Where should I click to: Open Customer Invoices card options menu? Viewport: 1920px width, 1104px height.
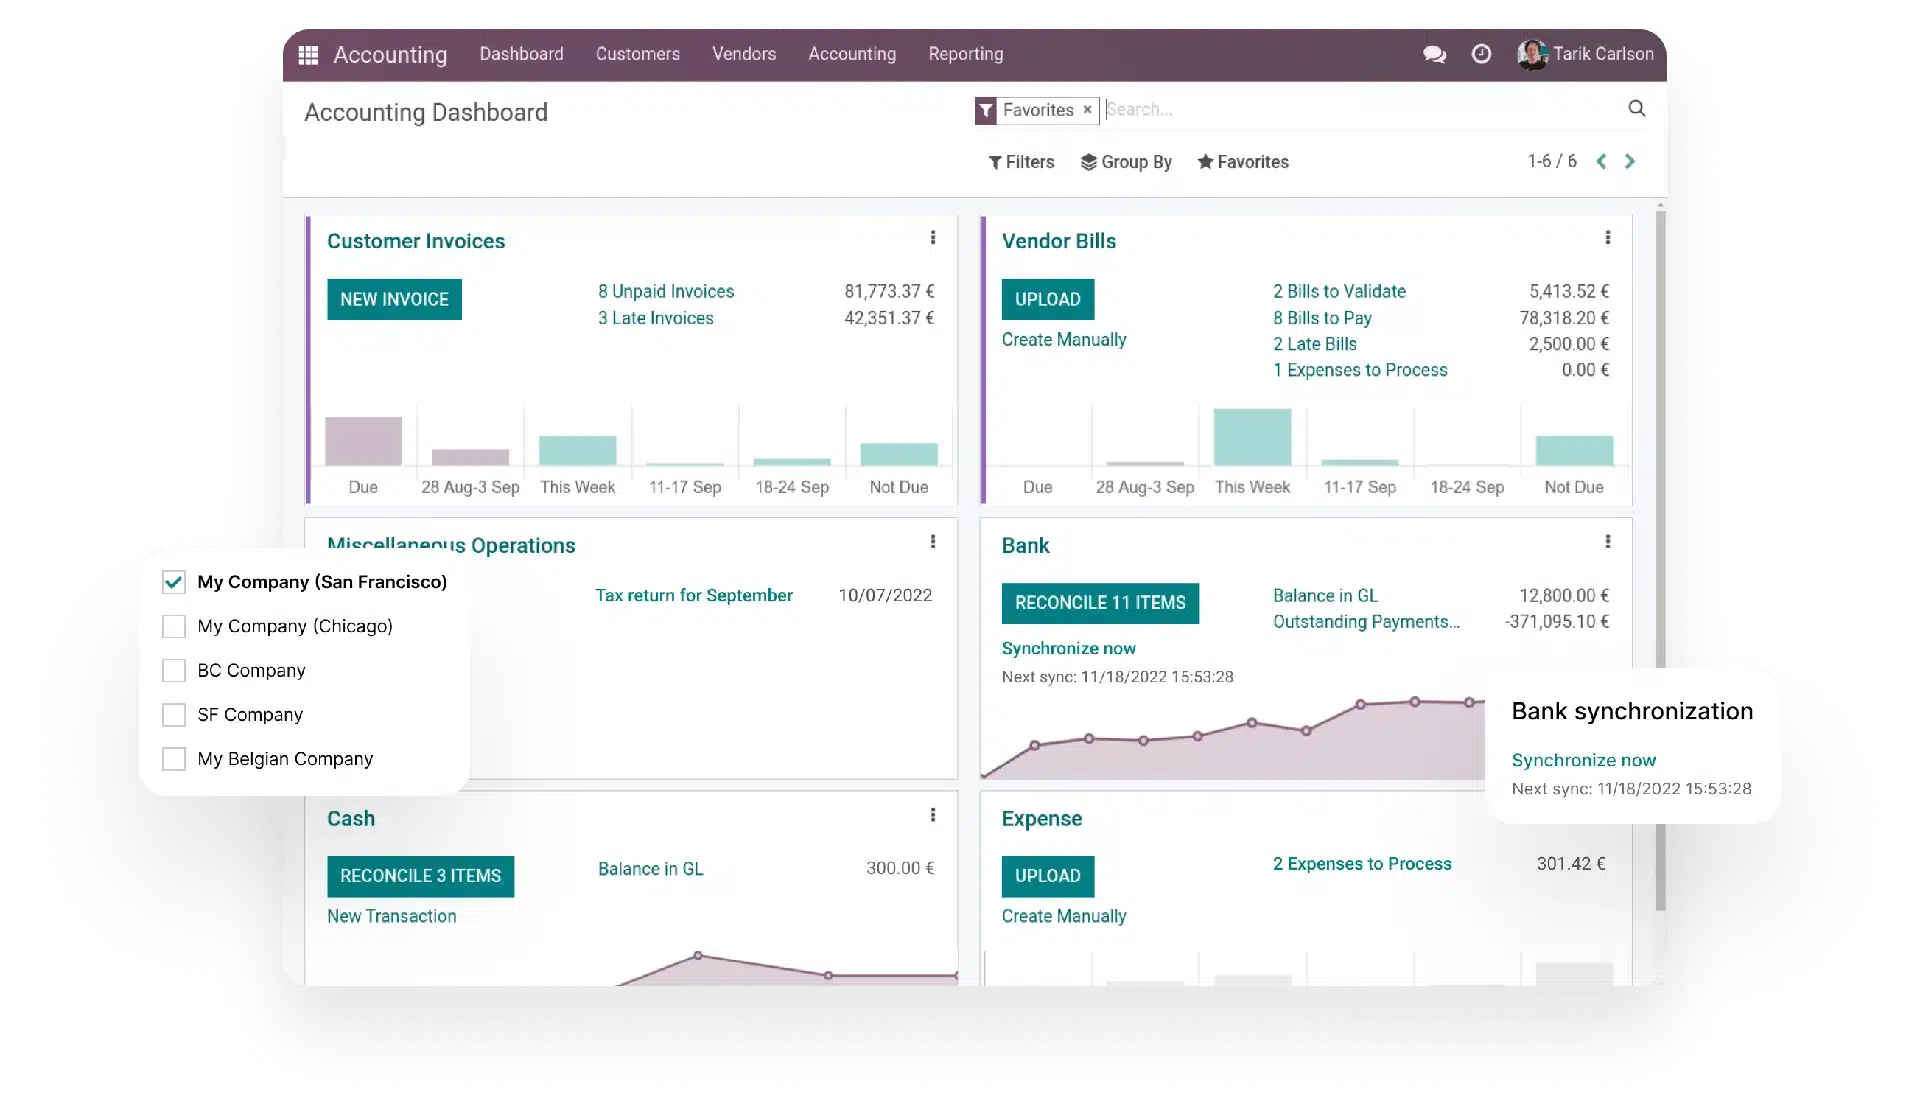tap(933, 238)
